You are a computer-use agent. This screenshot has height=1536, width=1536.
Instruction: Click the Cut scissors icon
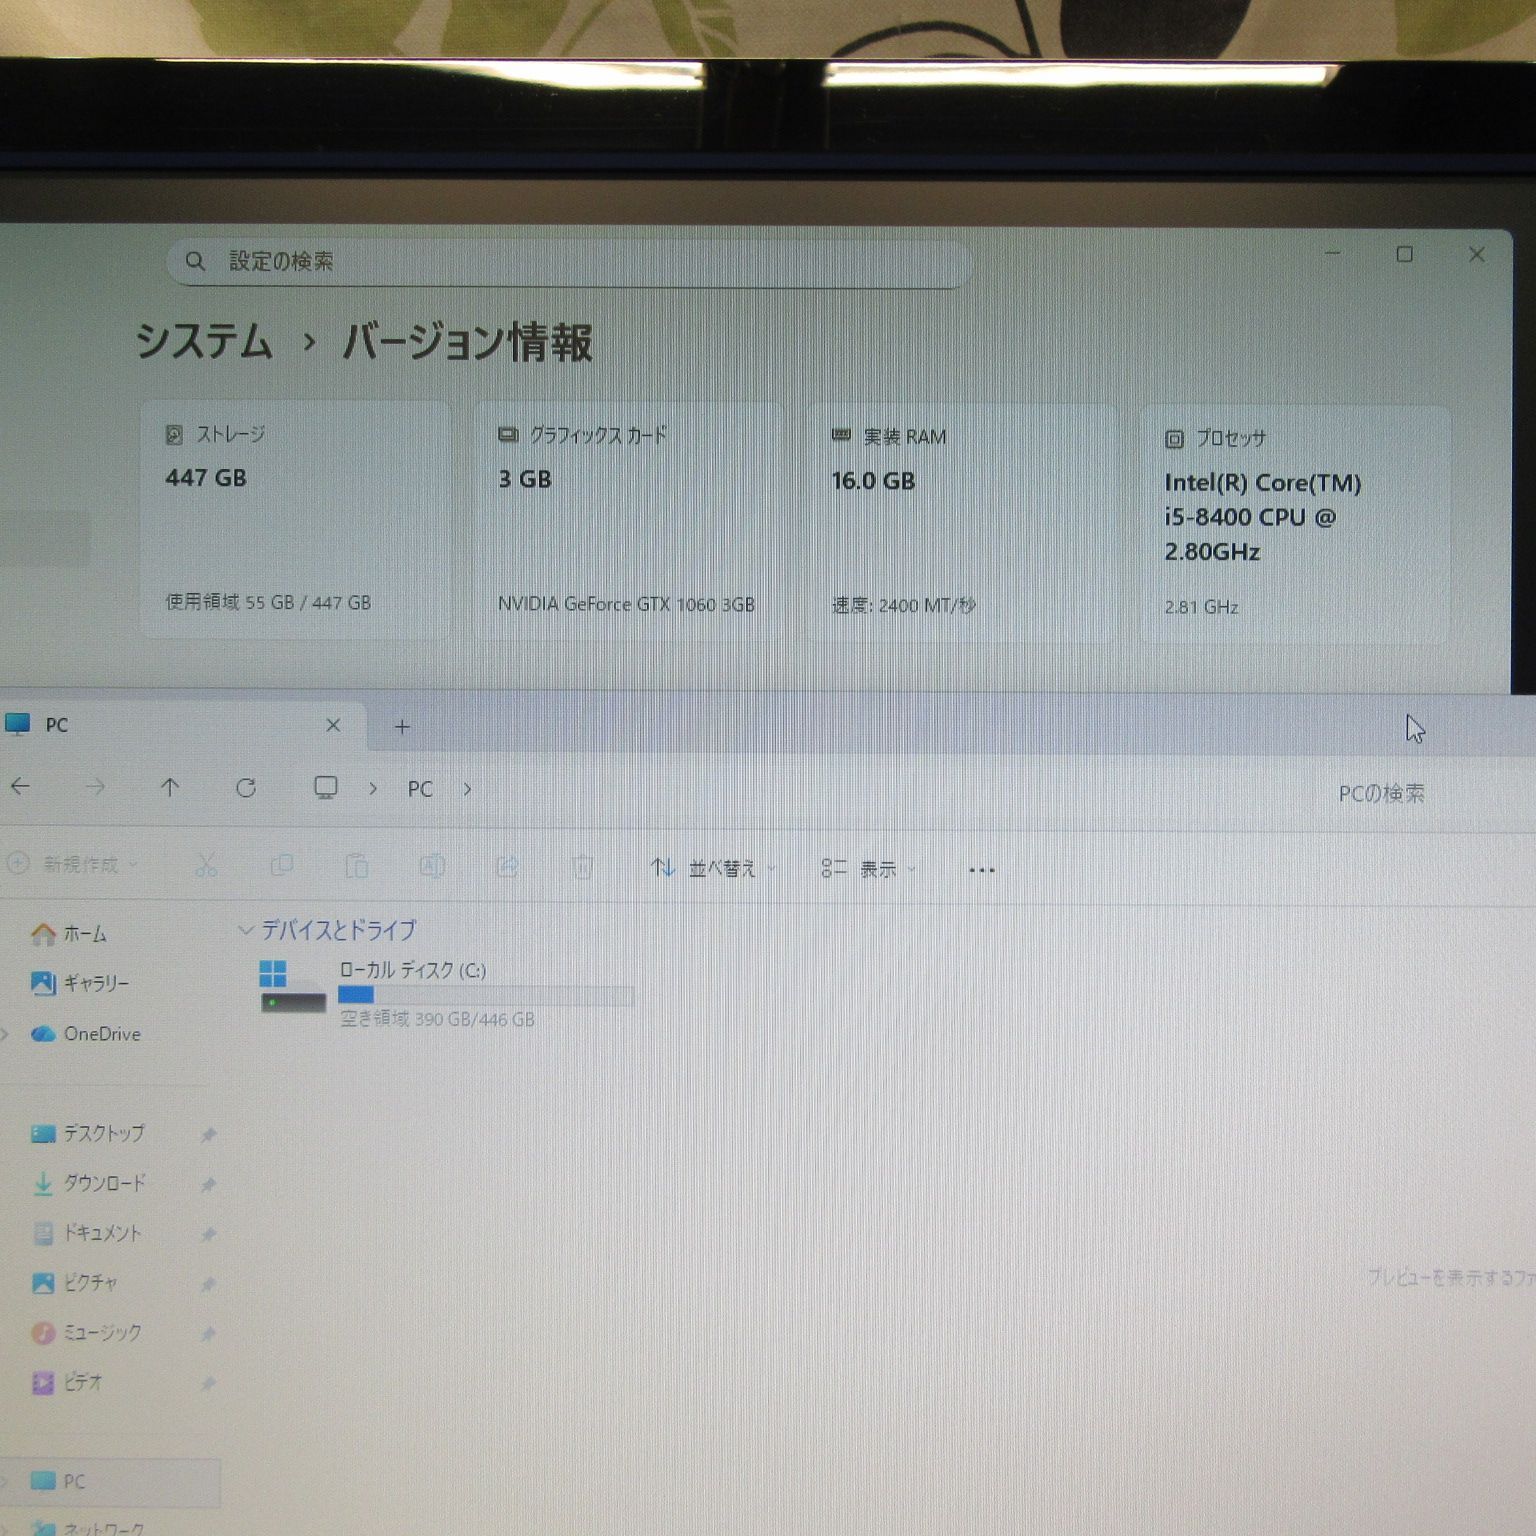206,866
